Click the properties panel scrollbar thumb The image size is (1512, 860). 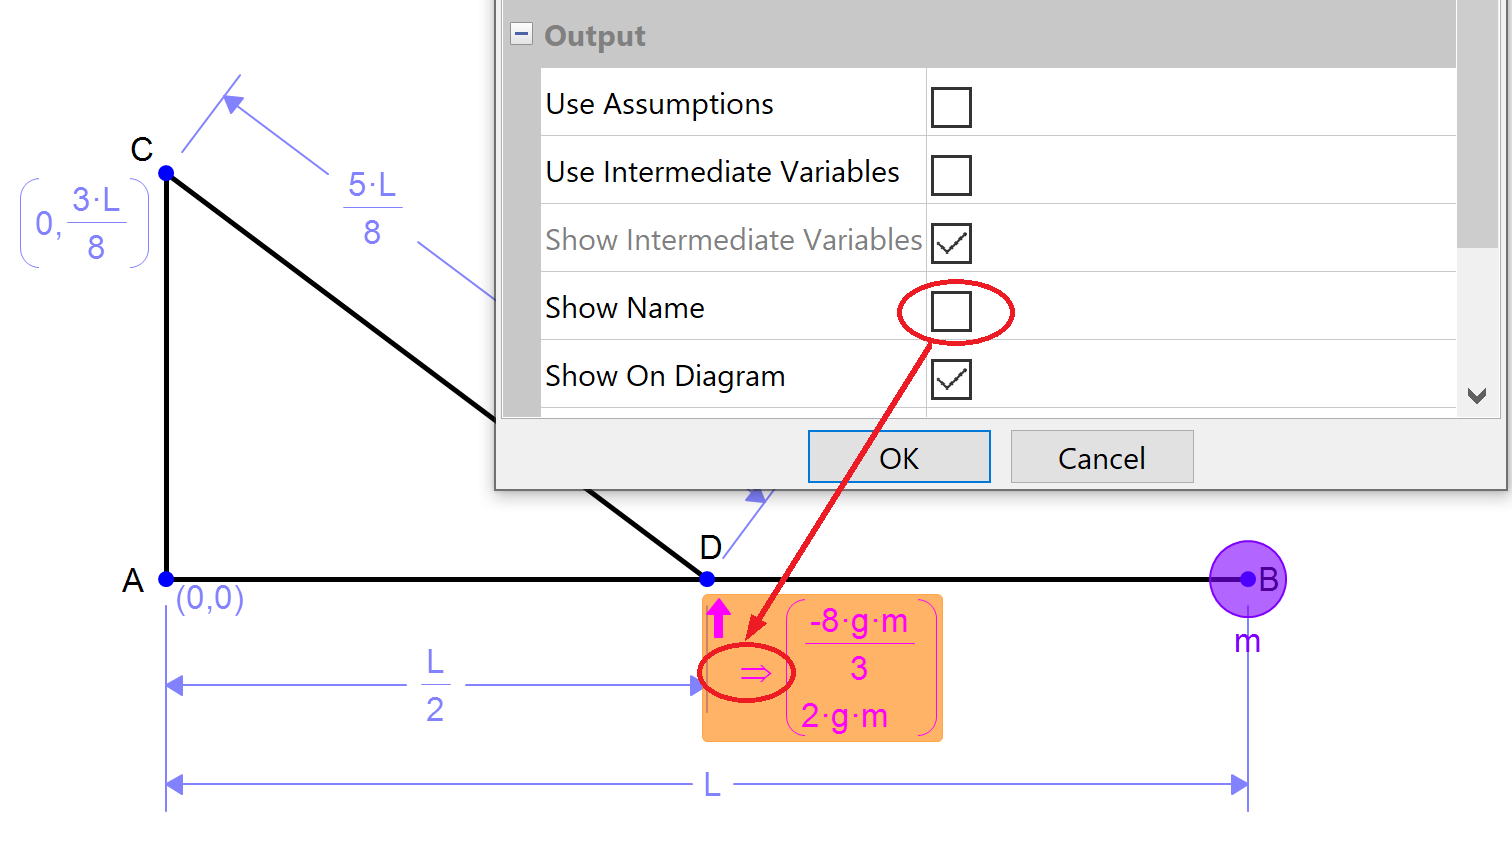tap(1476, 120)
